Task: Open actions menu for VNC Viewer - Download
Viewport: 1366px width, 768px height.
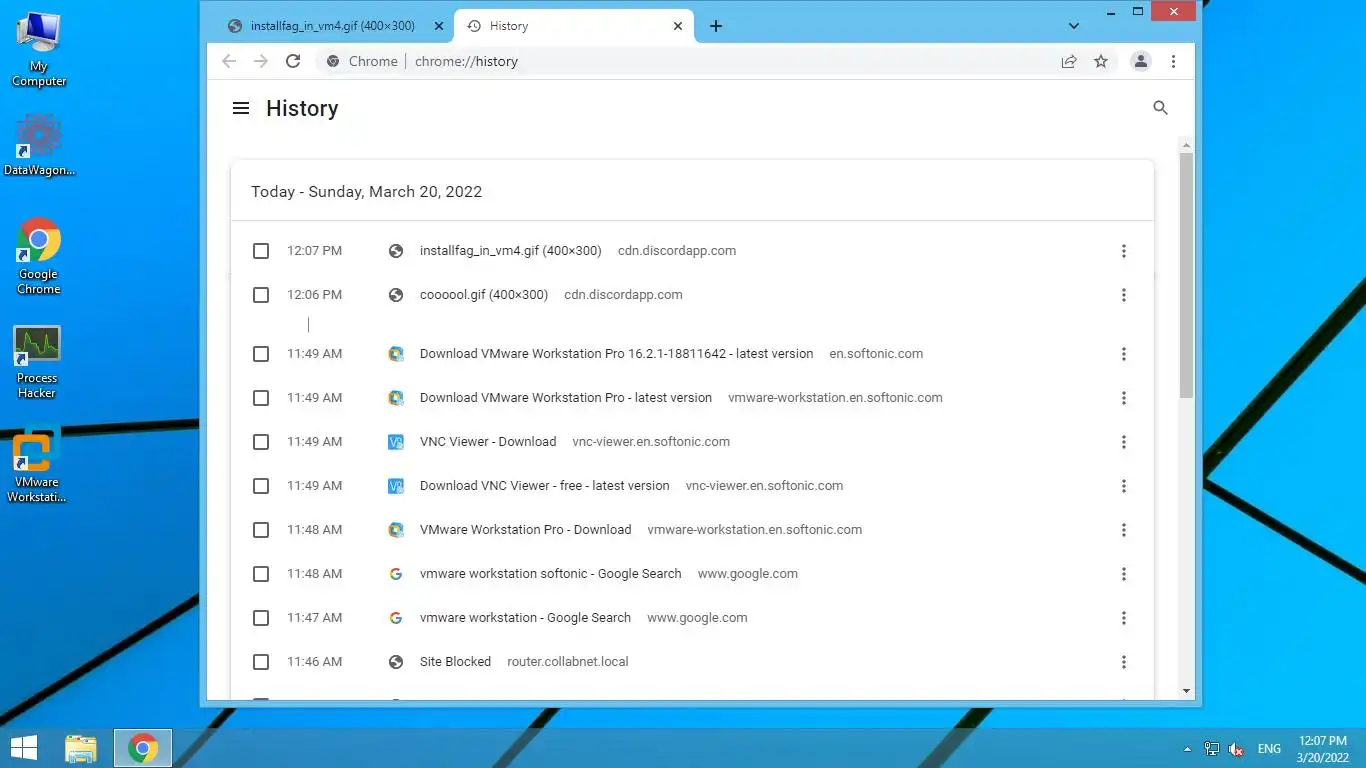Action: [x=1124, y=442]
